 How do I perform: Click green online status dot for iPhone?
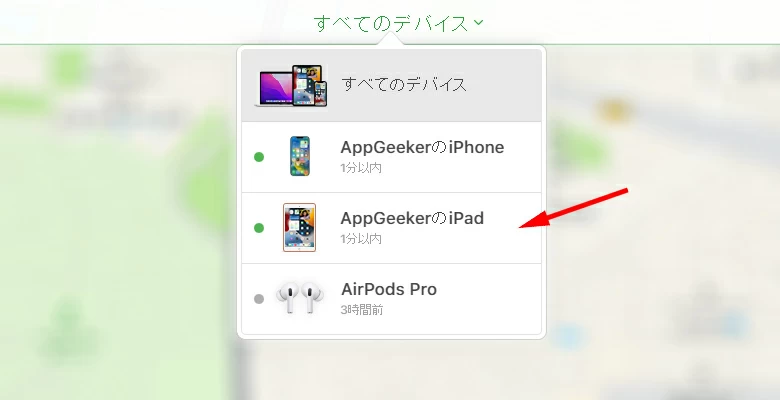[259, 157]
